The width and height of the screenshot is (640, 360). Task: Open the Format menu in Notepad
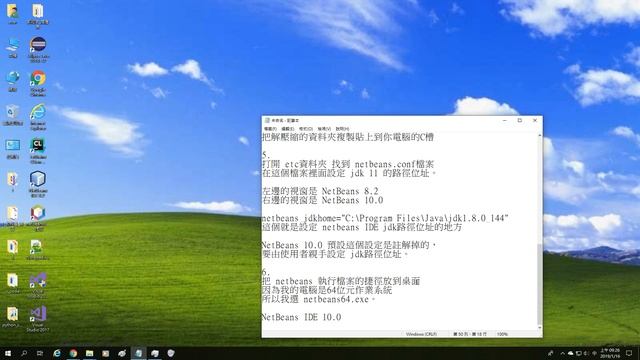[306, 129]
